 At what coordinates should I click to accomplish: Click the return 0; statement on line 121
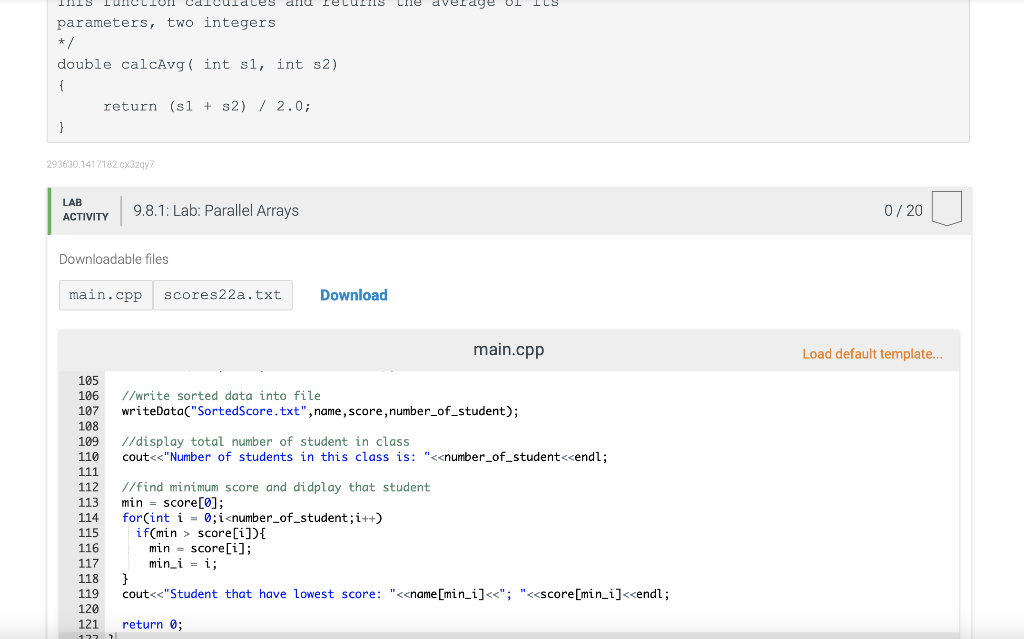[148, 624]
